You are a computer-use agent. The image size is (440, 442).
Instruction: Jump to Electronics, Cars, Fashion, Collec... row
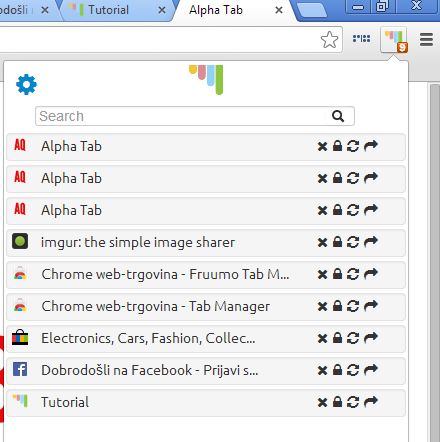pyautogui.click(x=206, y=339)
